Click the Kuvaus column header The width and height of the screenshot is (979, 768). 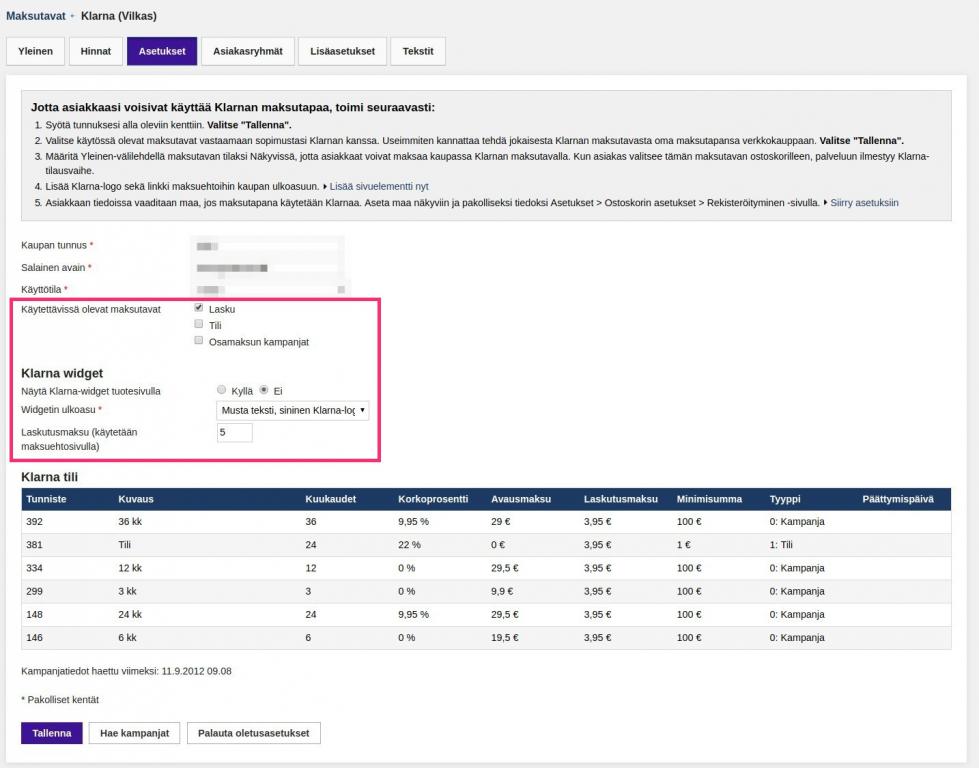(x=136, y=500)
